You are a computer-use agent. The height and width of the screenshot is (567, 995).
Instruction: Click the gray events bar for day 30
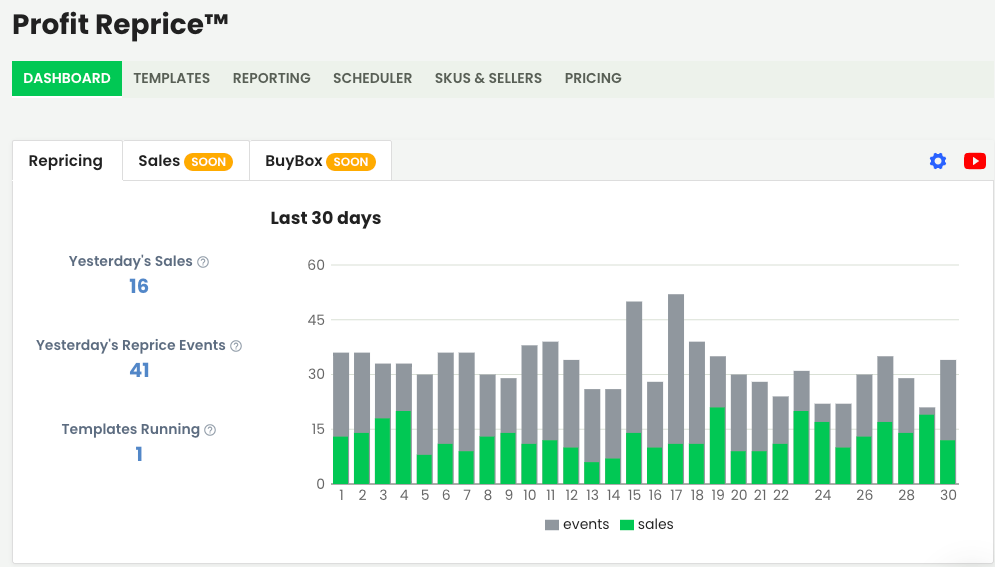pos(948,400)
